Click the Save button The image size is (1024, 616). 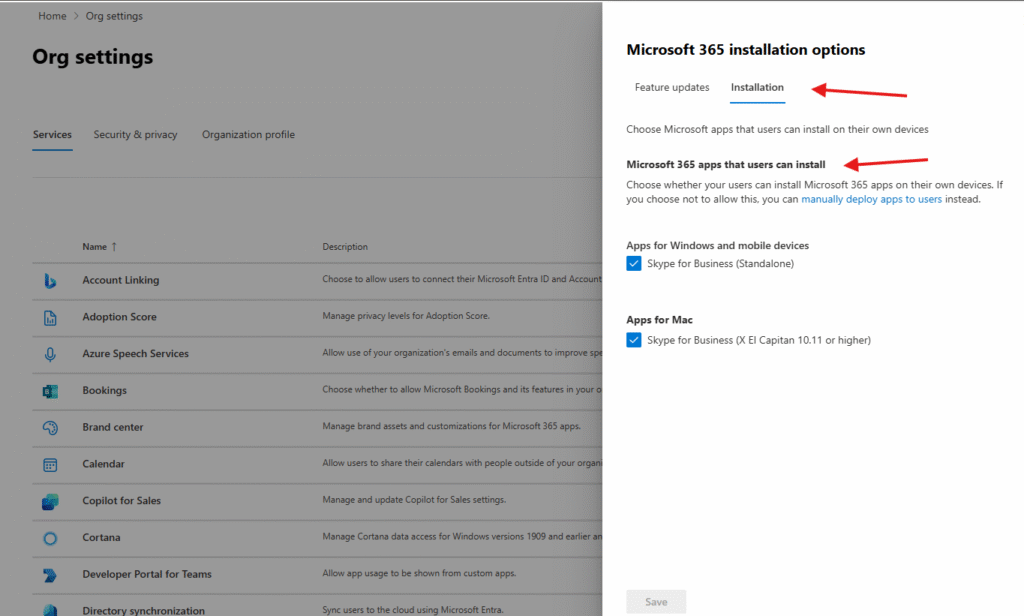(656, 602)
